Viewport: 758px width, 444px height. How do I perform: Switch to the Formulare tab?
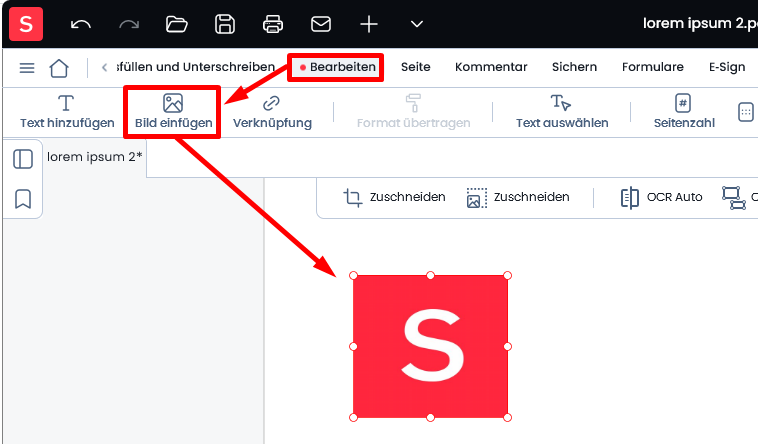coord(653,67)
